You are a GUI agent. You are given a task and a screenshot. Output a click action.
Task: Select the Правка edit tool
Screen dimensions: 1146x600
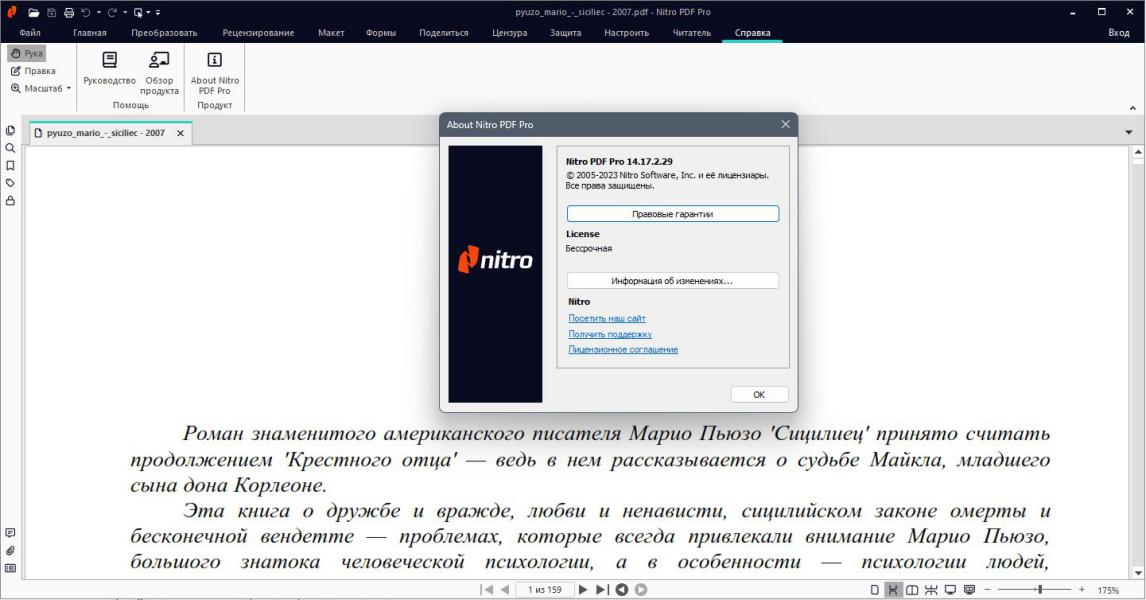pyautogui.click(x=34, y=71)
